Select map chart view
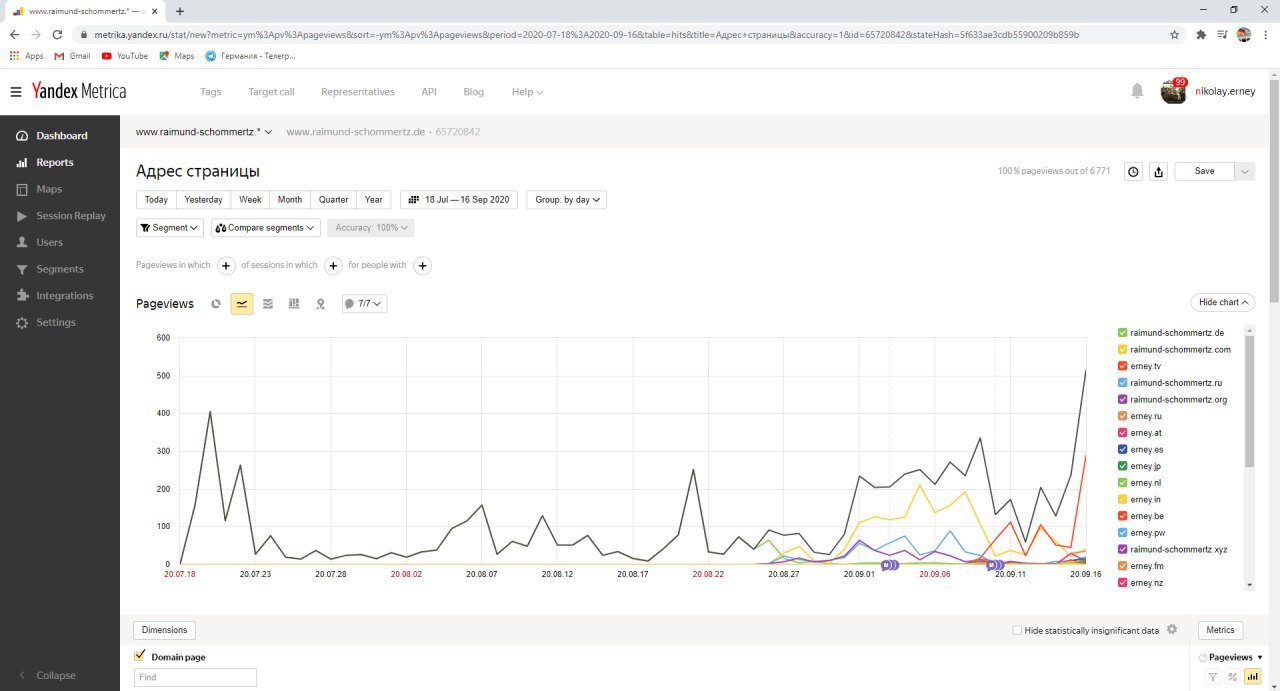This screenshot has height=691, width=1280. (320, 303)
